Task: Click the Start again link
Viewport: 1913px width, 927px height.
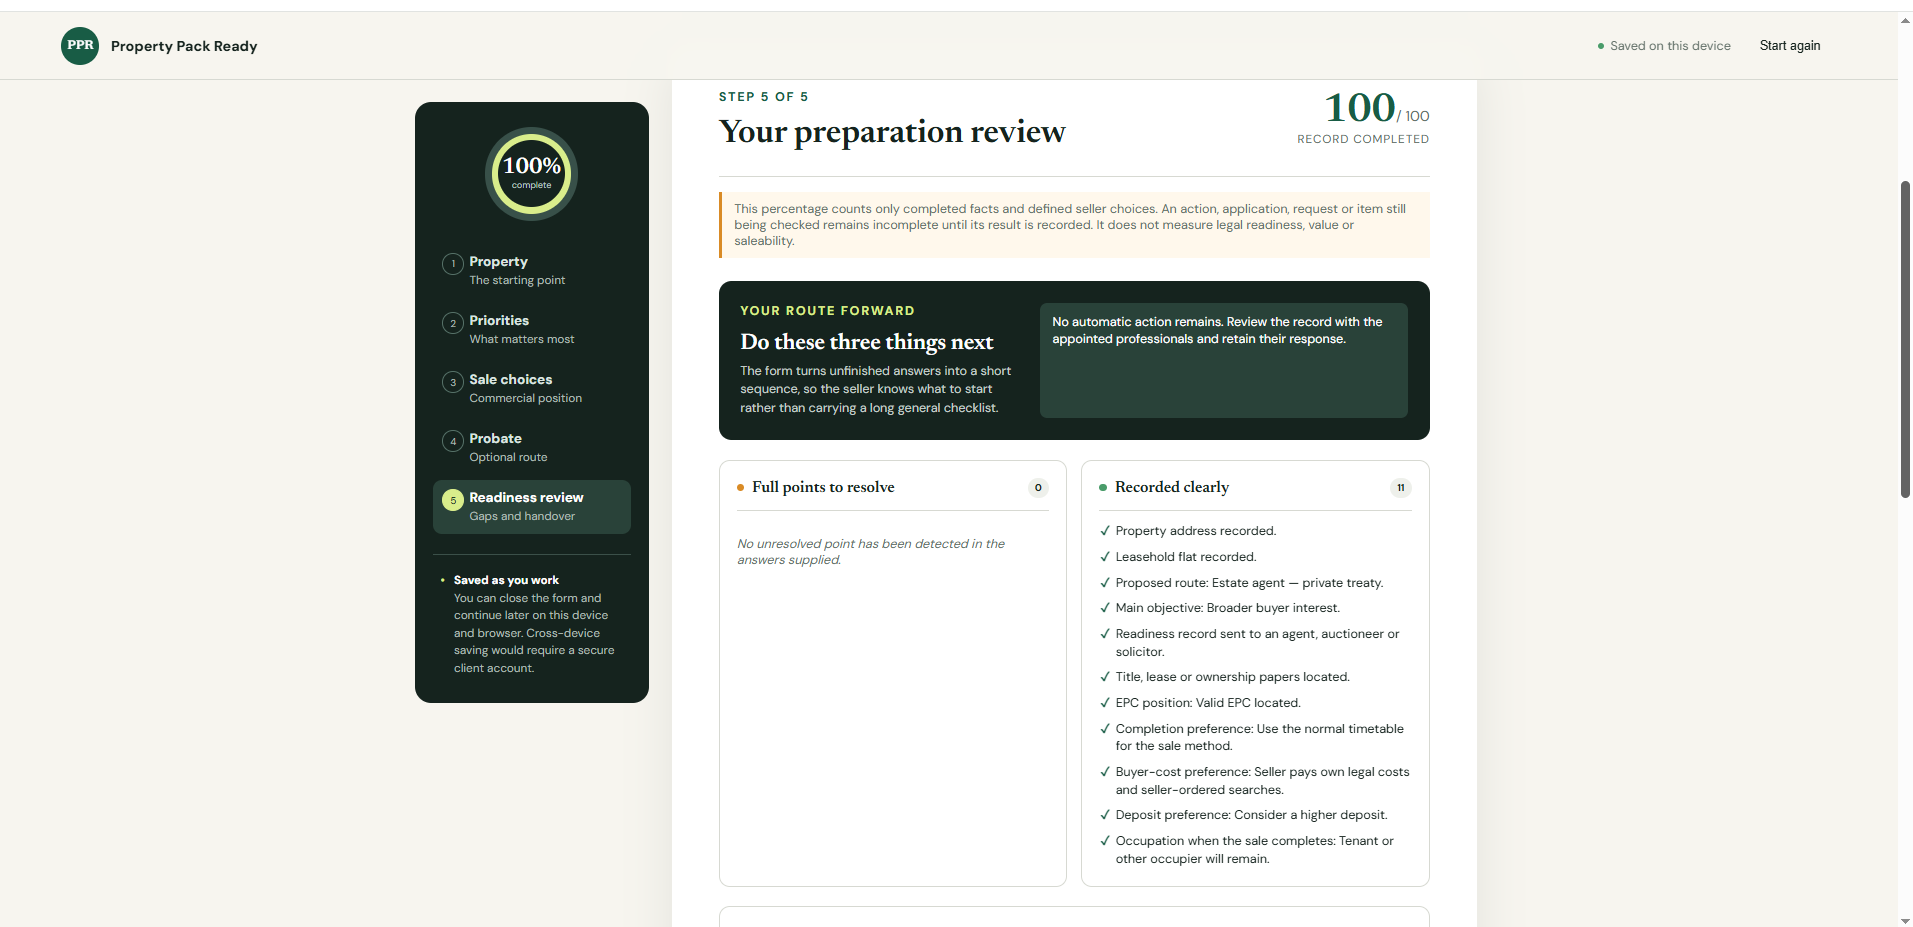Action: click(x=1790, y=46)
